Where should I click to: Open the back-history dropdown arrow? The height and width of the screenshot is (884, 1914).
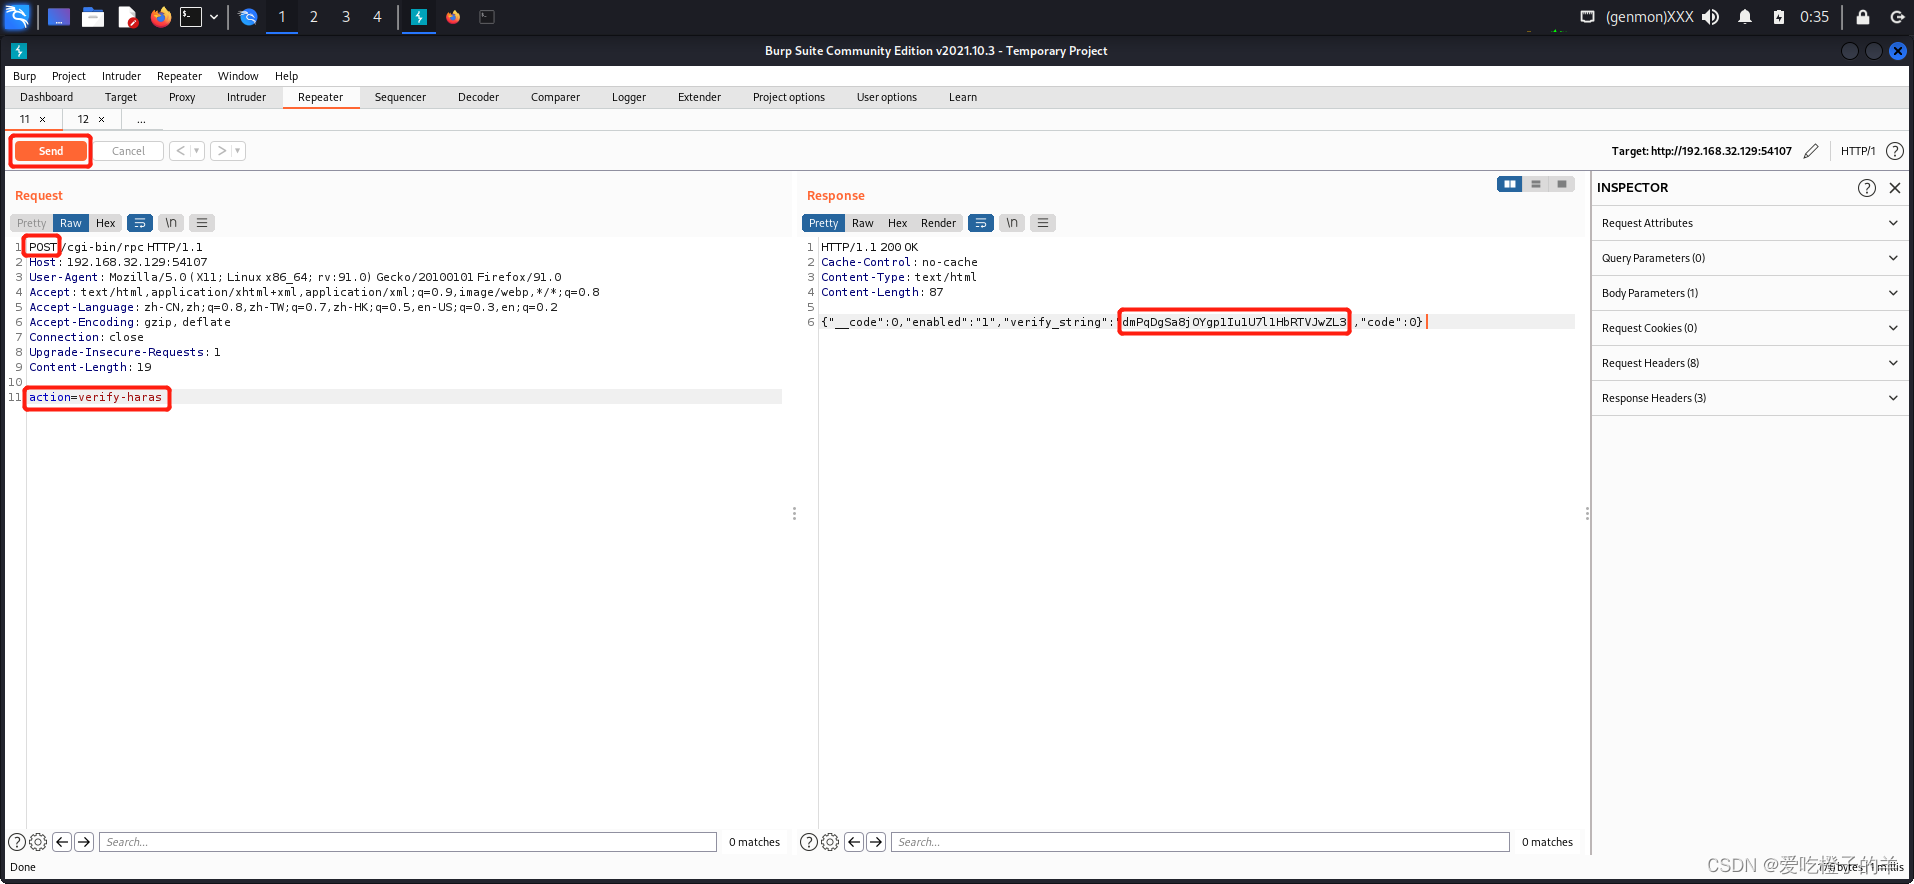tap(197, 151)
